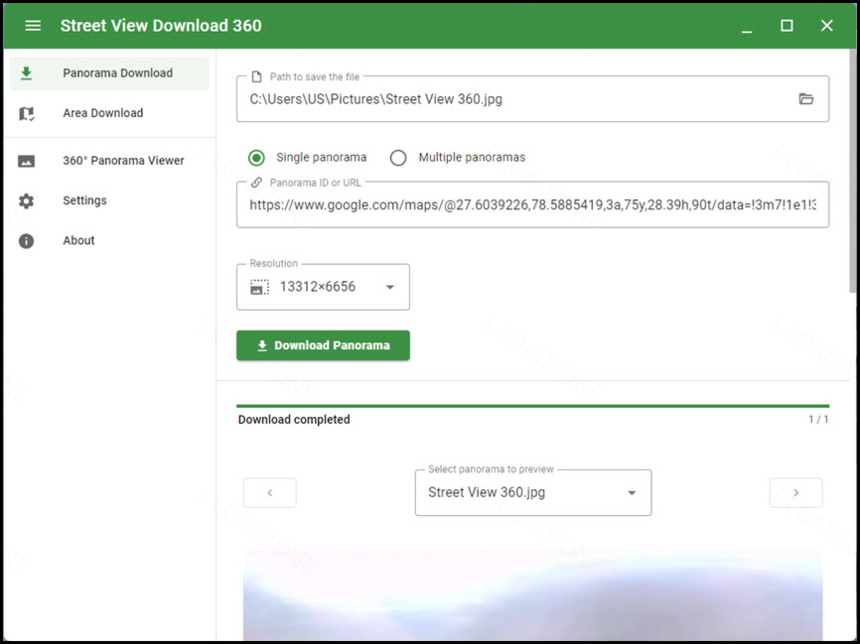The width and height of the screenshot is (860, 644).
Task: Switch to Area Download section
Action: [x=110, y=114]
